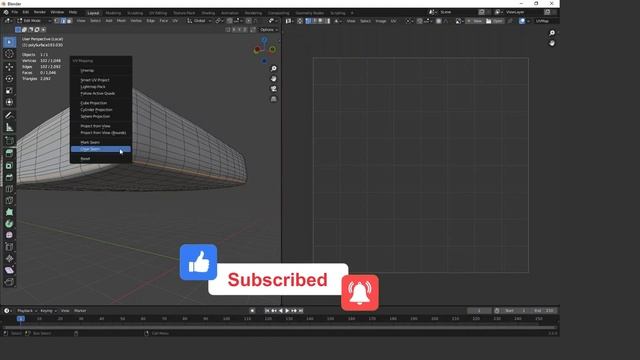Click the UV editor pan hand icon

(552, 43)
